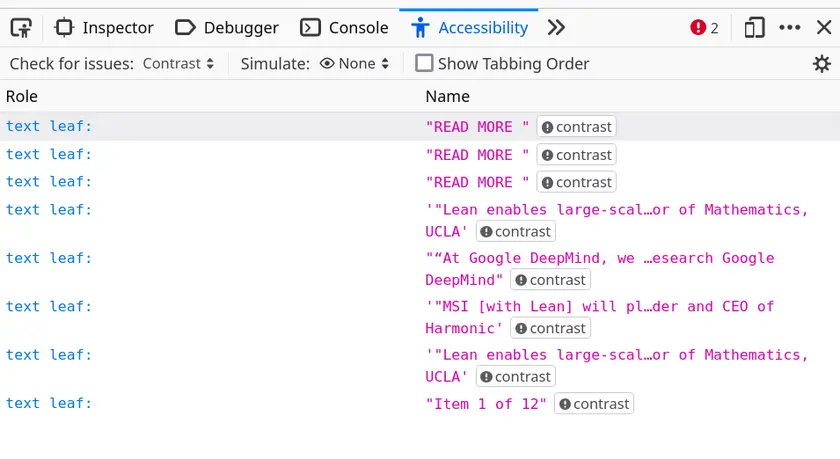
Task: Select the "Item 1 of 12" name text
Action: pos(486,404)
